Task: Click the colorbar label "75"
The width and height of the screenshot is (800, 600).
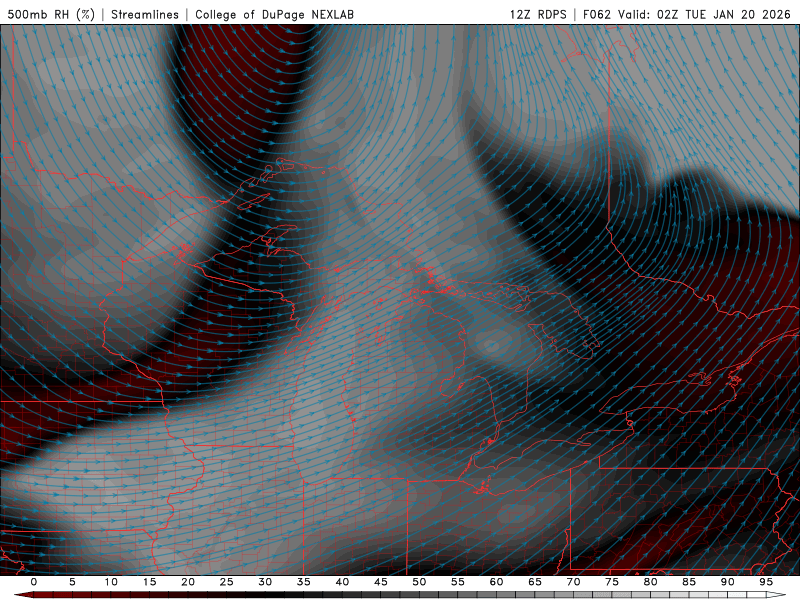Action: (612, 582)
